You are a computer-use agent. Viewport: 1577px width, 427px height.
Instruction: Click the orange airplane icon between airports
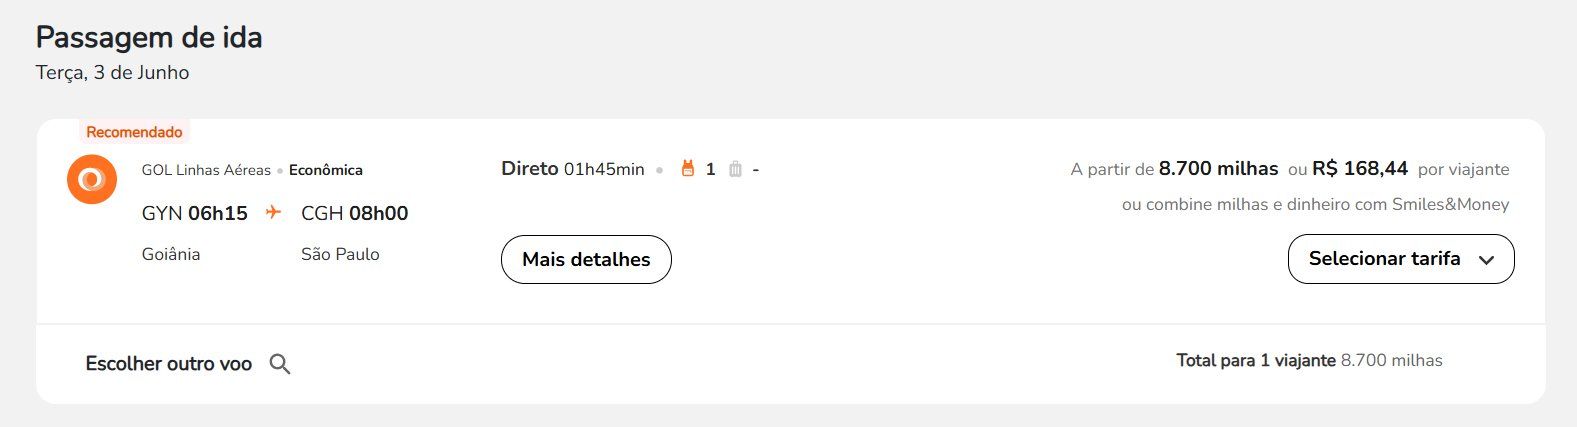(x=273, y=212)
